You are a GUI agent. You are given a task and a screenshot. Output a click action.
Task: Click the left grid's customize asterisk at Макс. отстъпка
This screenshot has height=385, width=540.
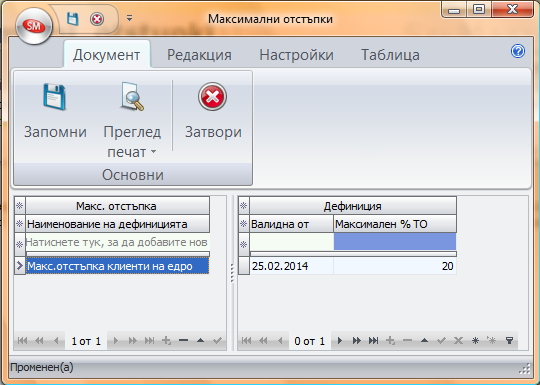(x=20, y=206)
